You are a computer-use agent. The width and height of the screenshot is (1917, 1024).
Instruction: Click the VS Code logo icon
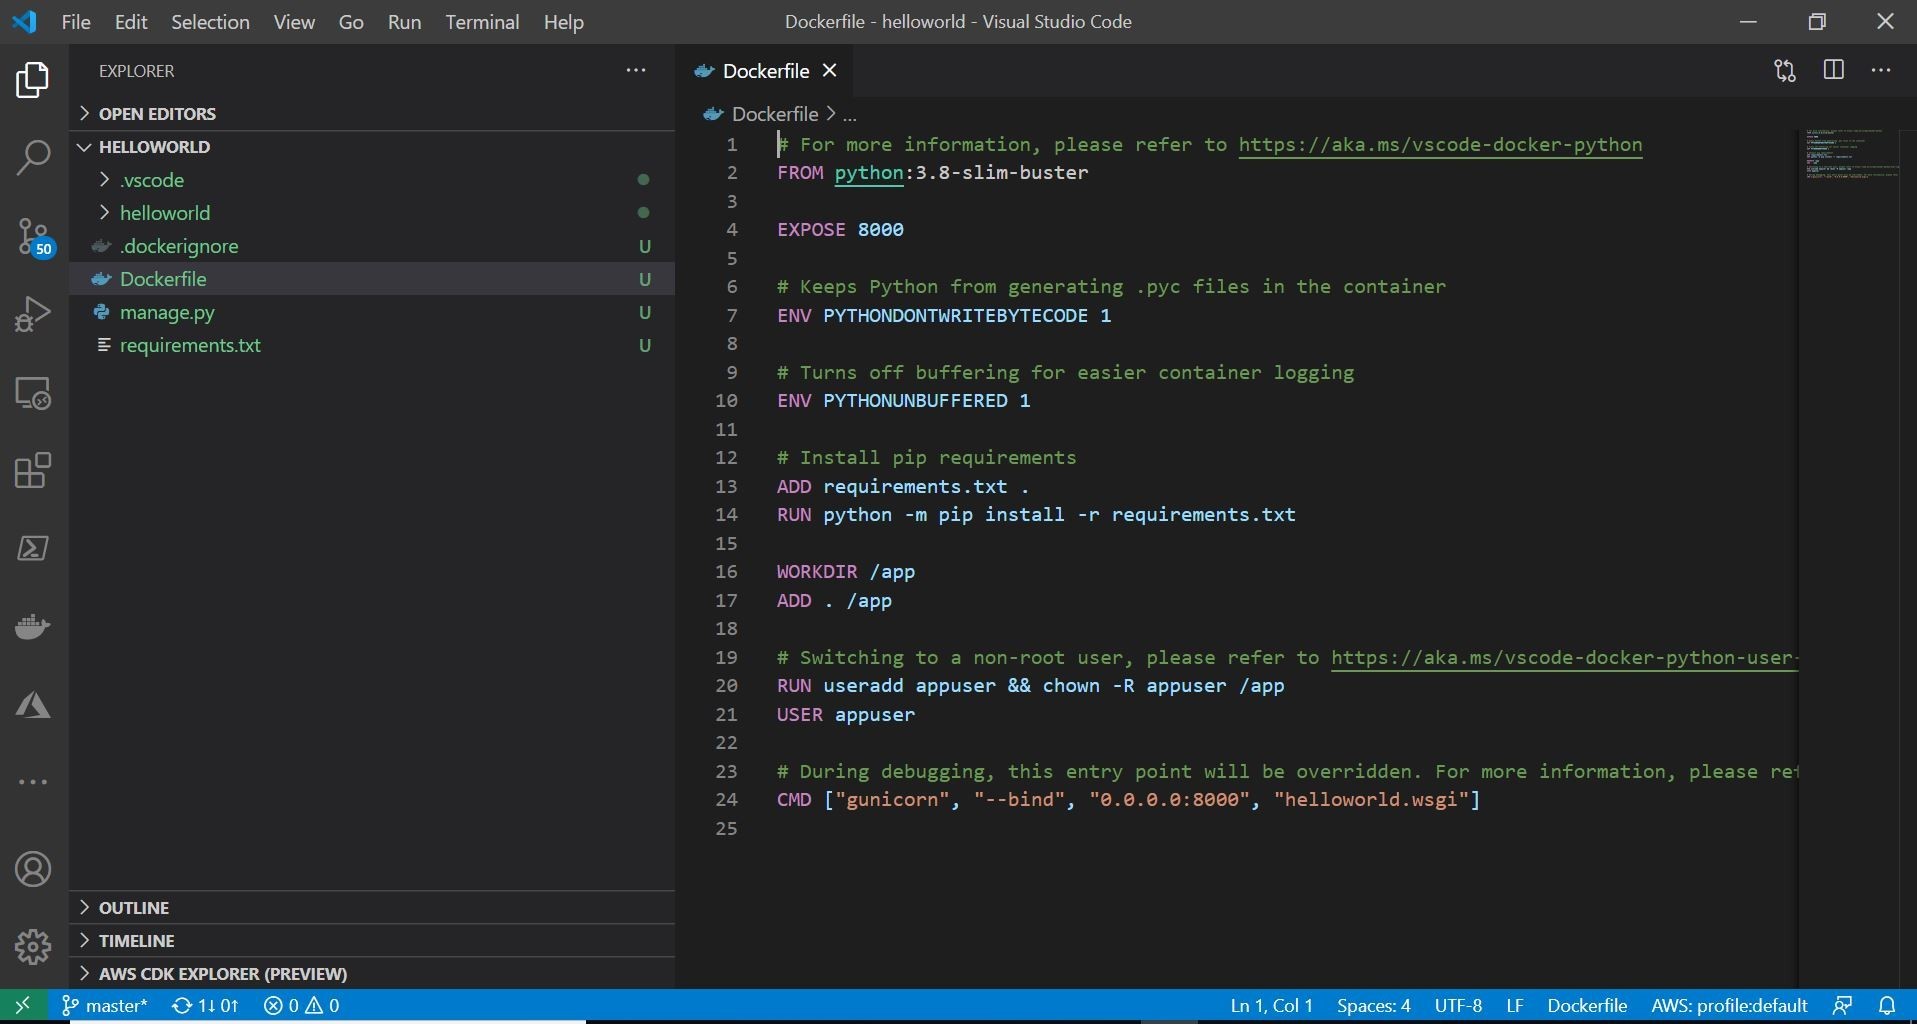click(x=25, y=21)
